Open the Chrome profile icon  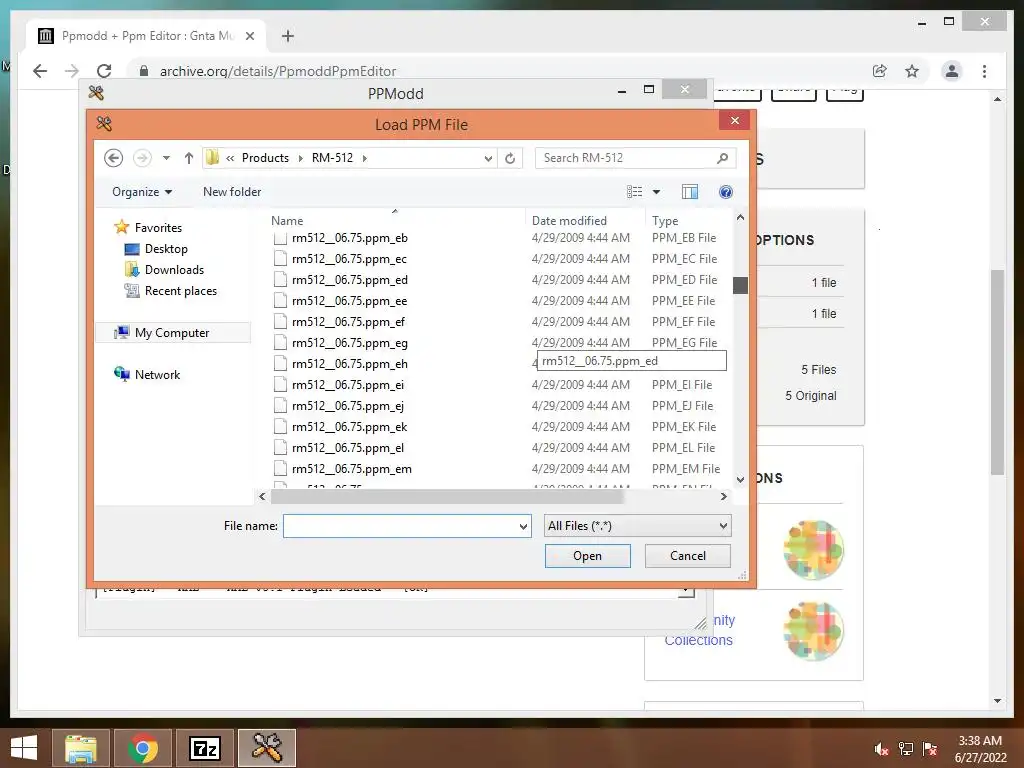[x=952, y=71]
